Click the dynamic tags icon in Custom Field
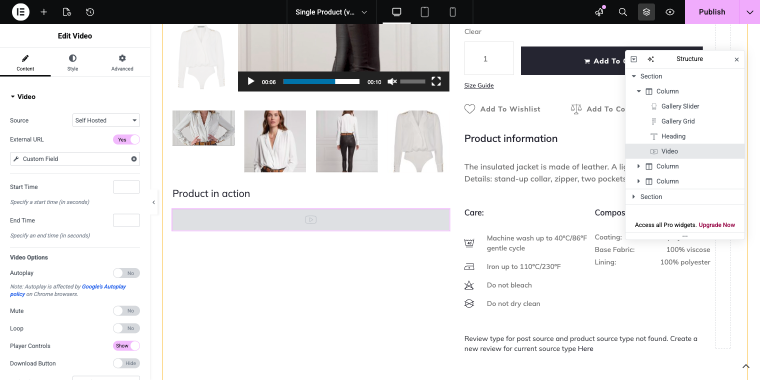The image size is (760, 380). pos(134,159)
